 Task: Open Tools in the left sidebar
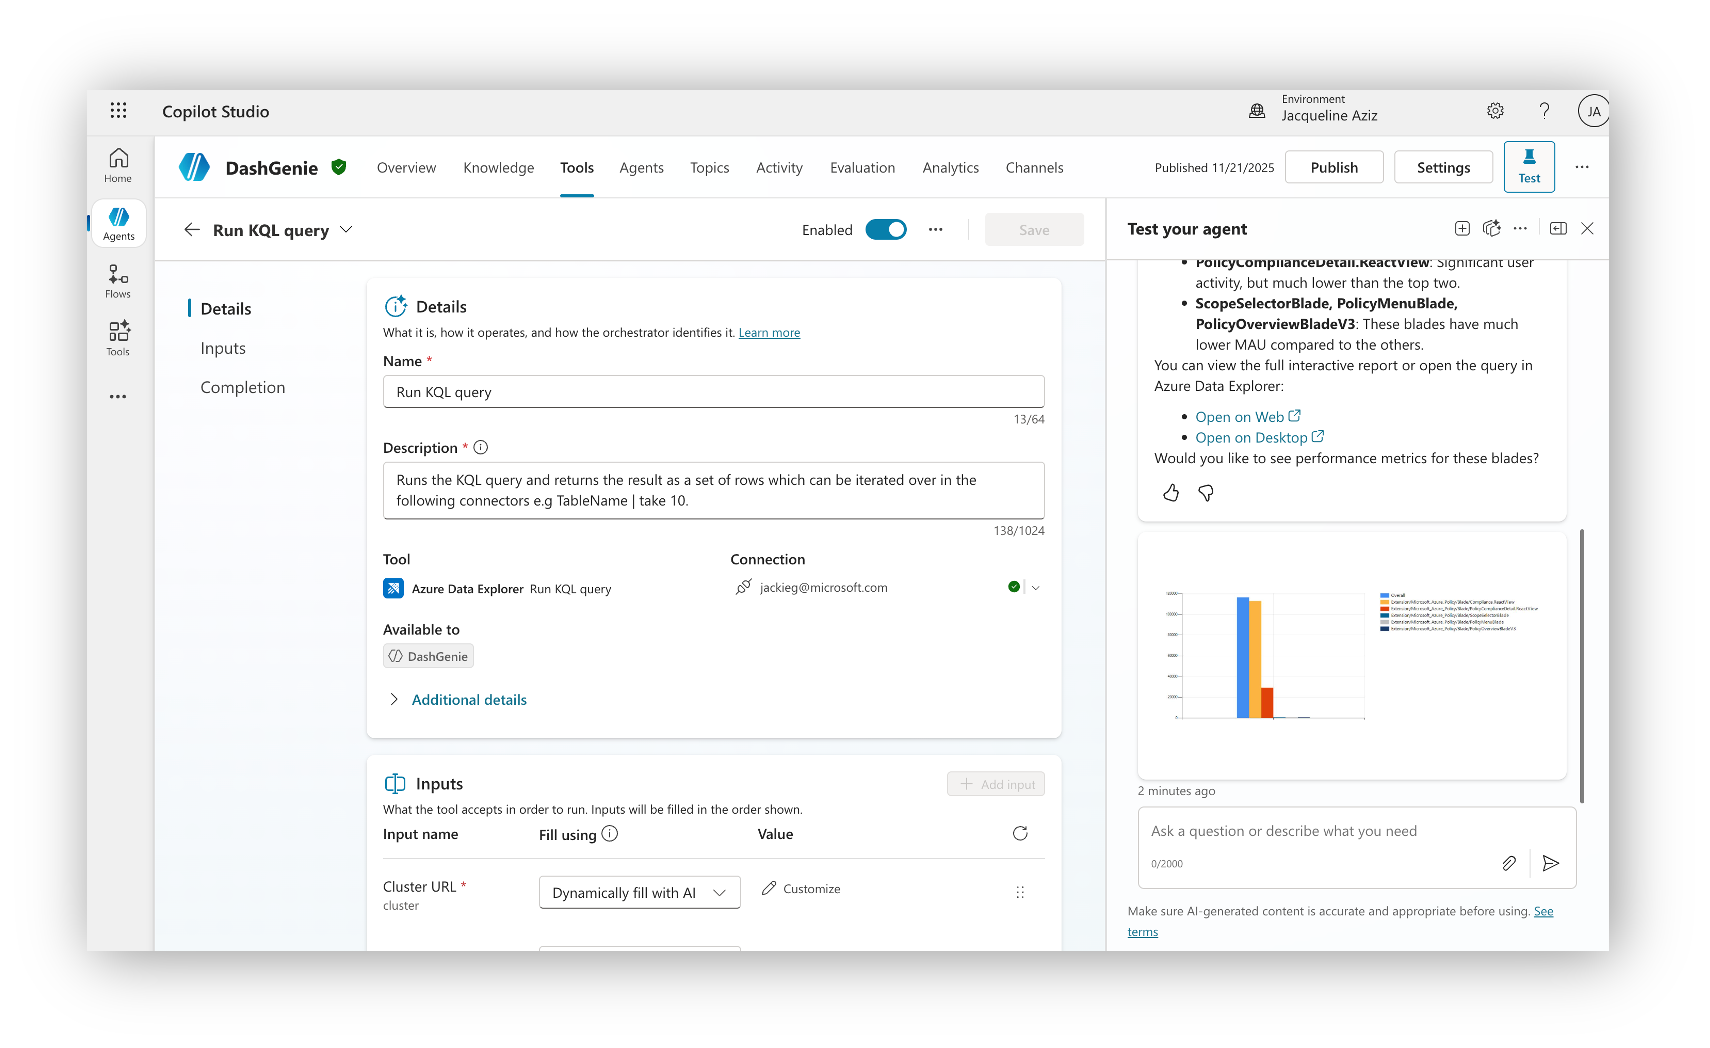pyautogui.click(x=118, y=338)
